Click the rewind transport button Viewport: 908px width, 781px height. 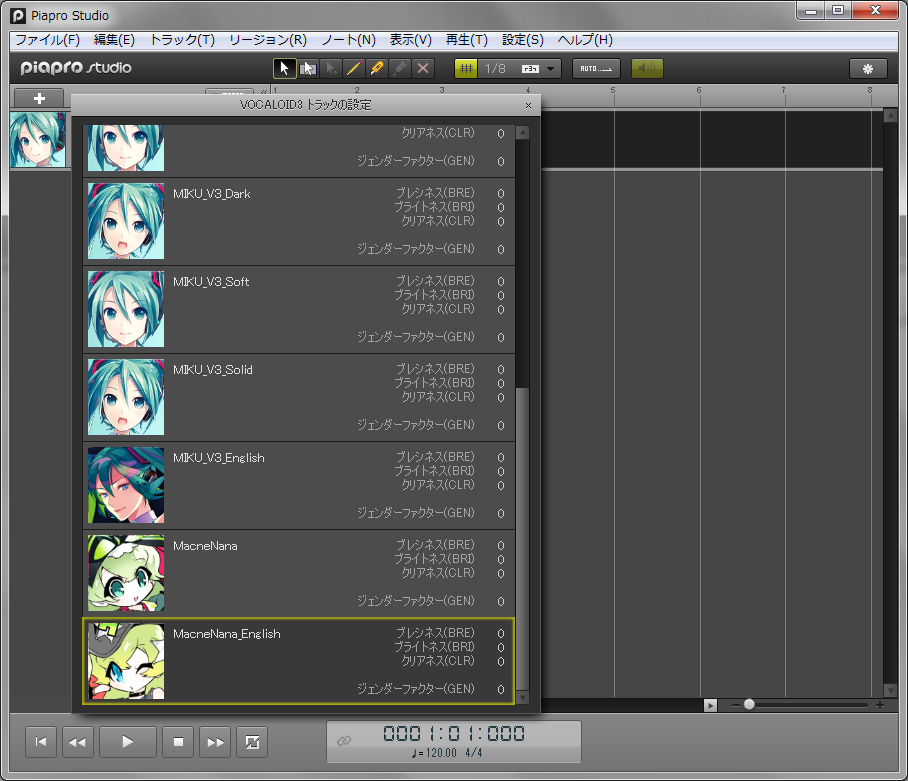pos(78,742)
